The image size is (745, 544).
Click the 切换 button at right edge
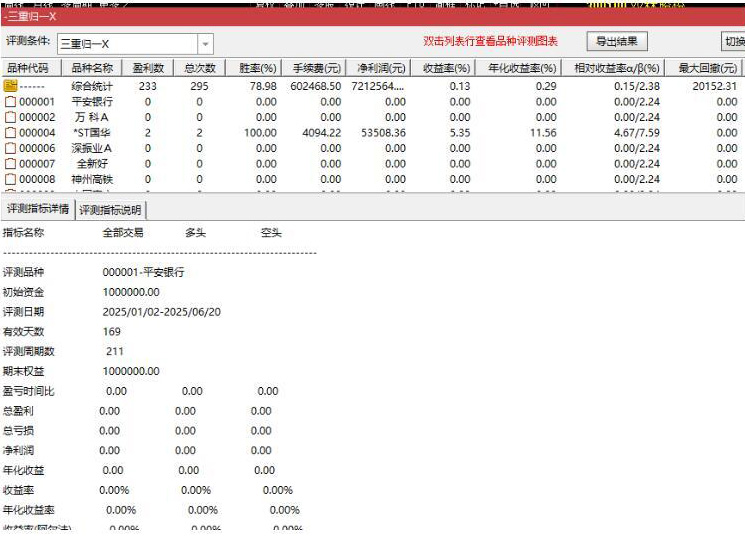click(x=734, y=41)
